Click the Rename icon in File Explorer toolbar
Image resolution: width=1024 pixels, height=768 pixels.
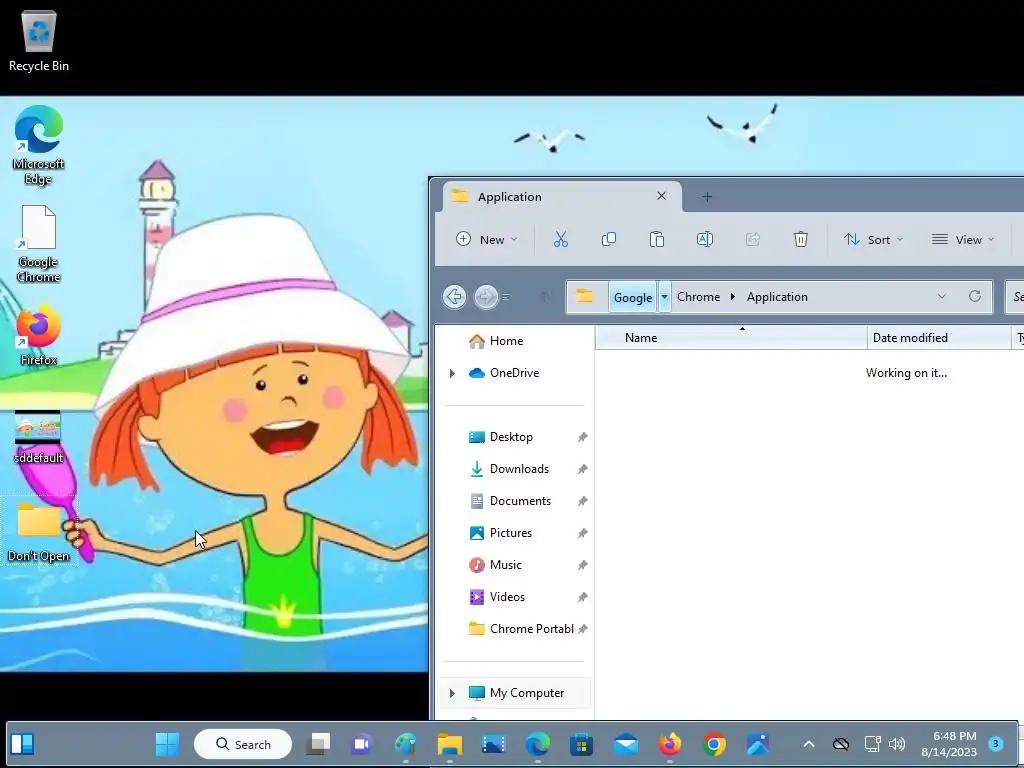coord(705,239)
